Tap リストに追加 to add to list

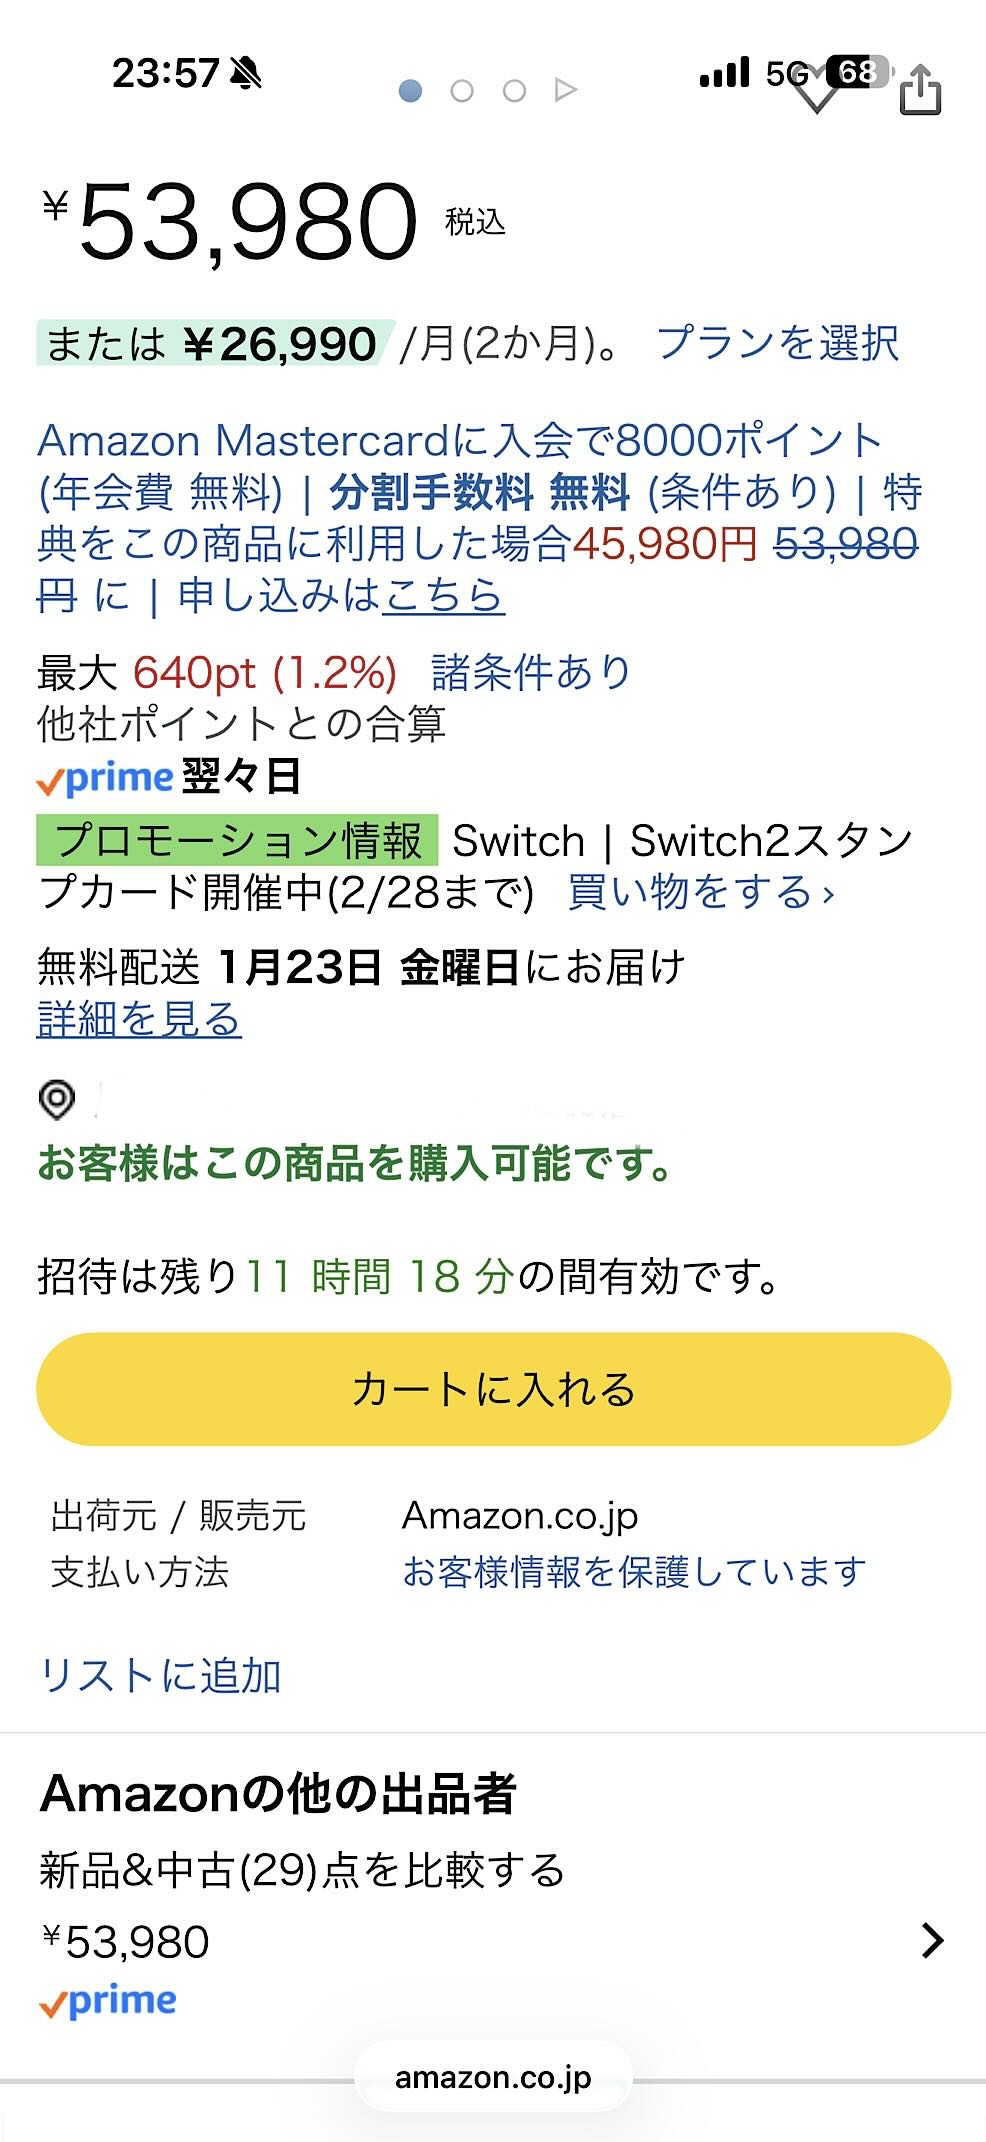tap(160, 1675)
